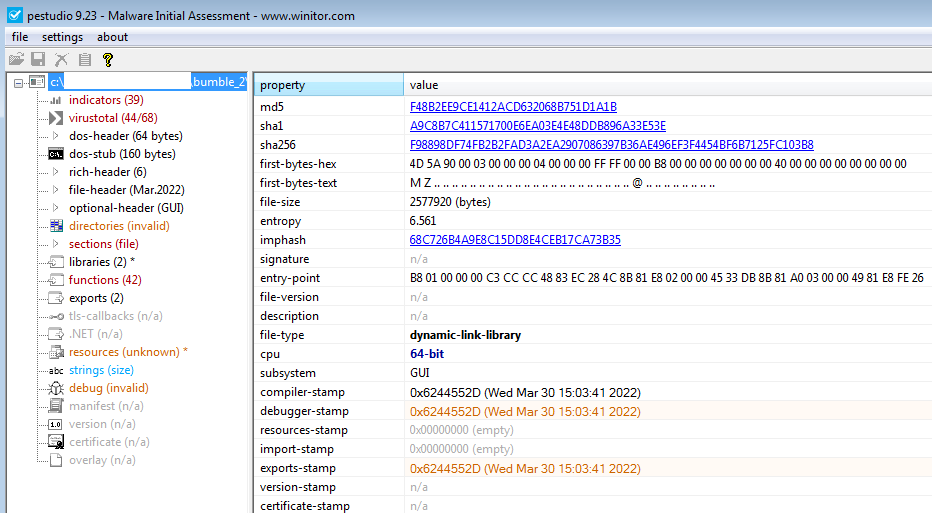Select debug (invalid) item

click(109, 388)
